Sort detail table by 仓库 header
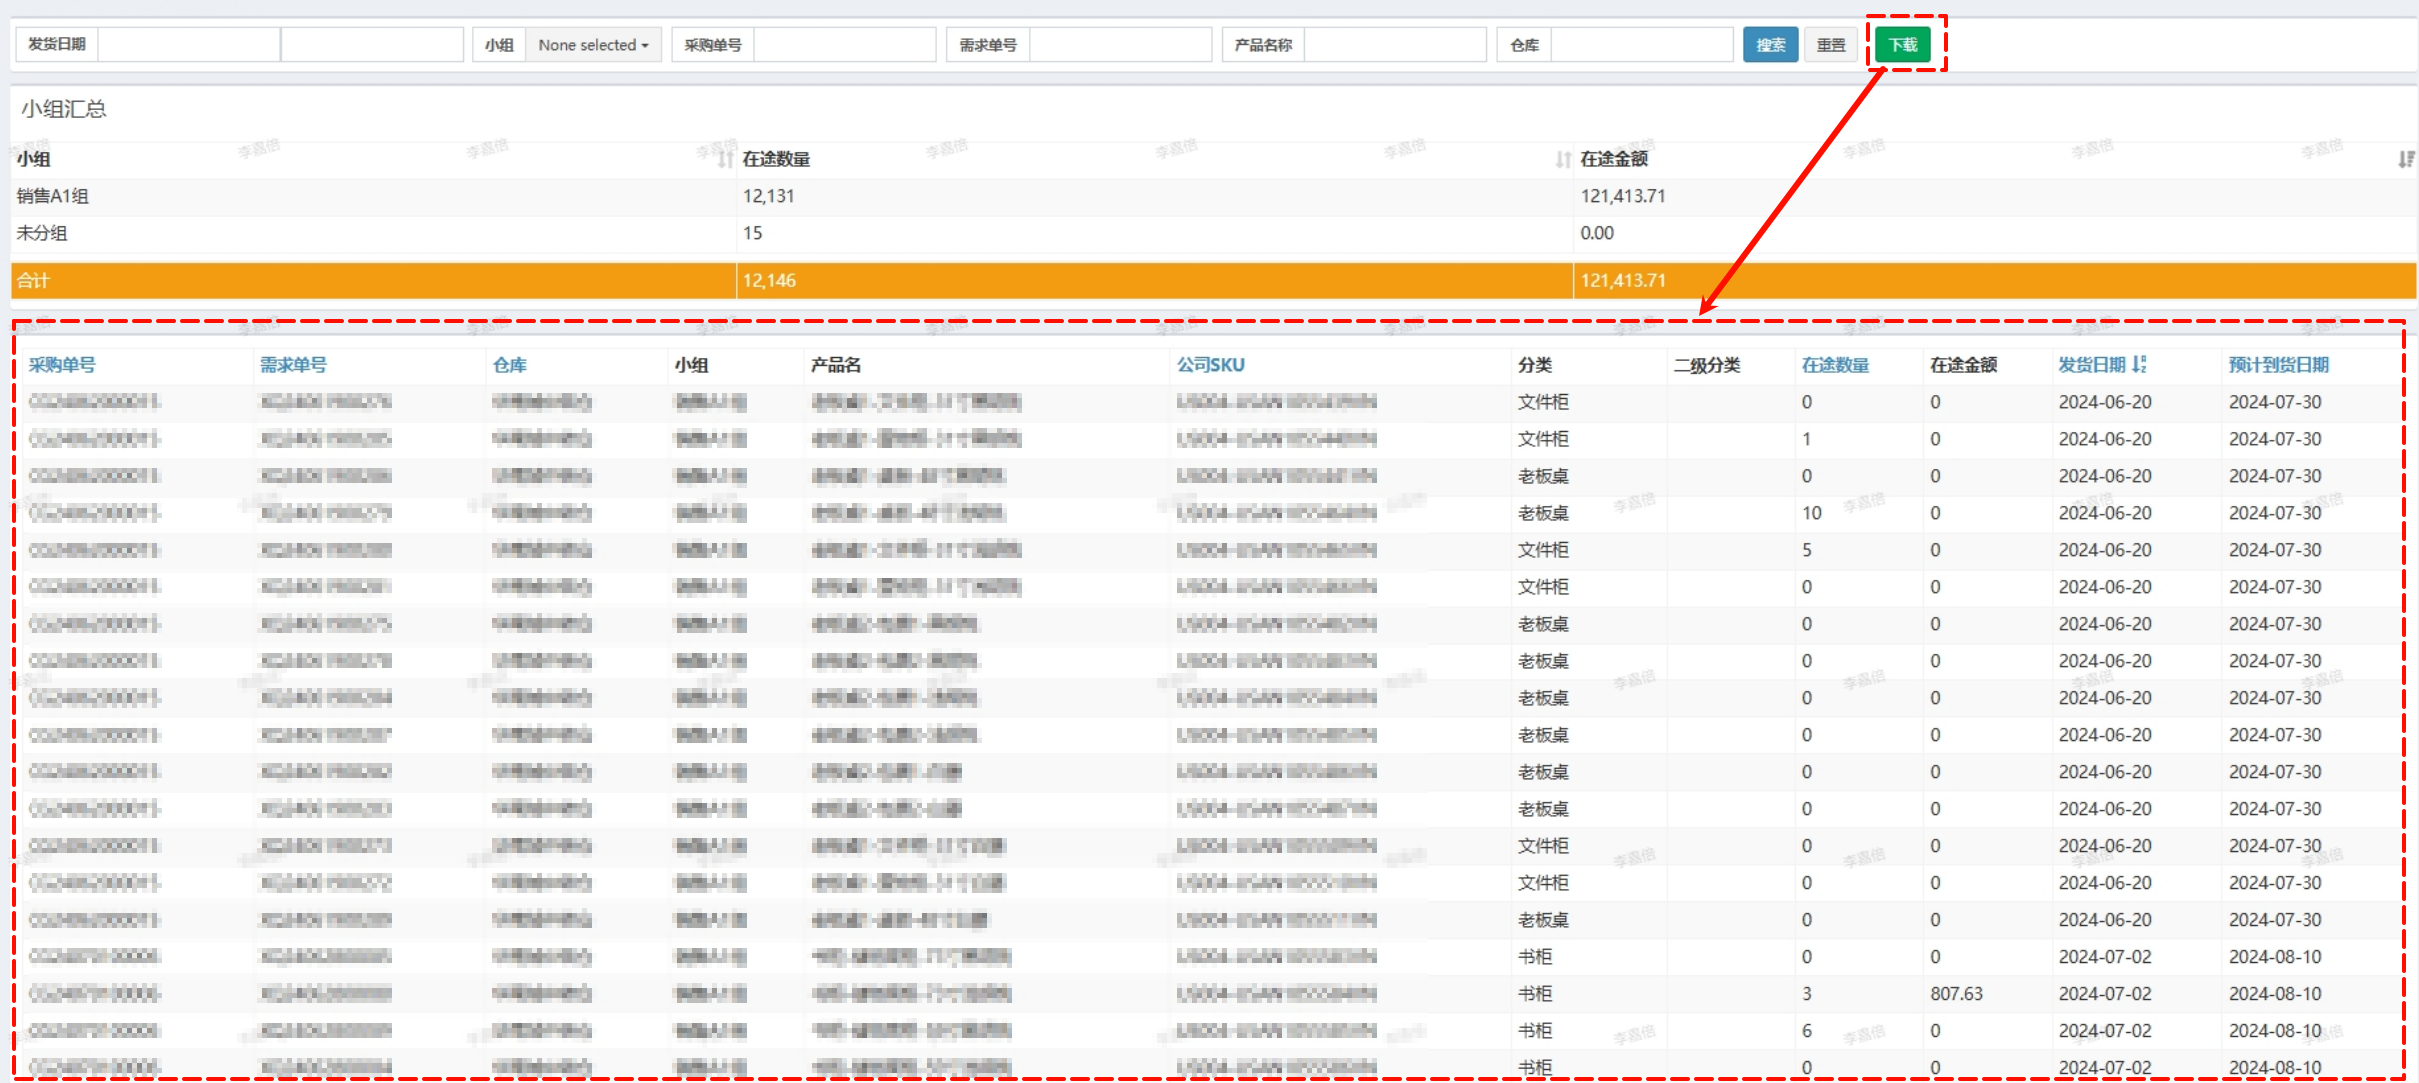2419x1083 pixels. coord(510,365)
